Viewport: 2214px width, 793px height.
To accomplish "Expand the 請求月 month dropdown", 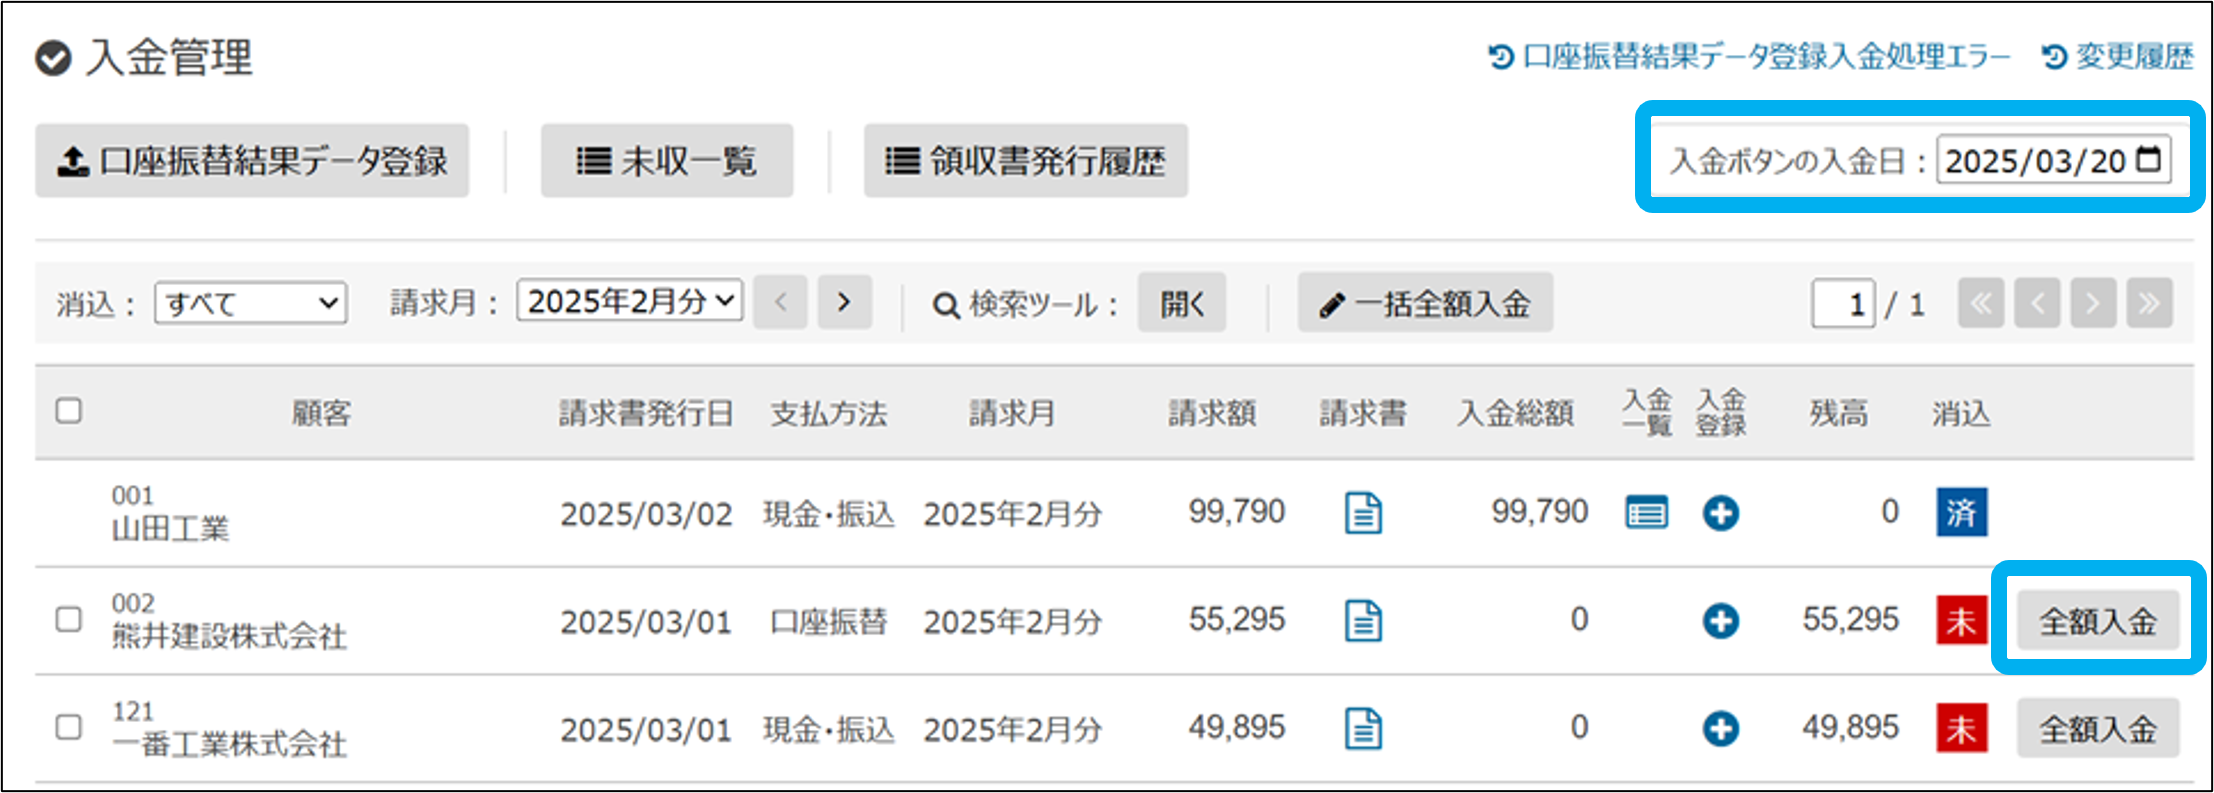I will pos(629,301).
